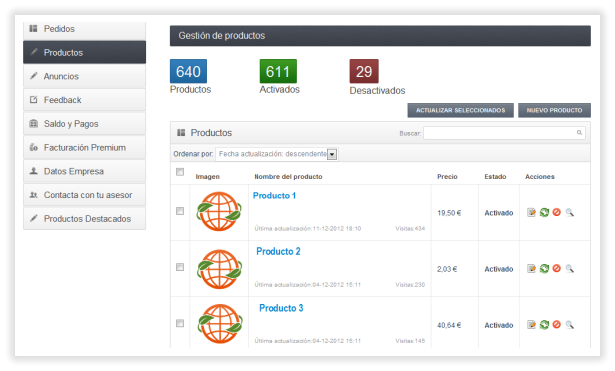Viewport: 615px width, 371px height.
Task: Open the Ordenar por dropdown
Action: click(x=277, y=154)
